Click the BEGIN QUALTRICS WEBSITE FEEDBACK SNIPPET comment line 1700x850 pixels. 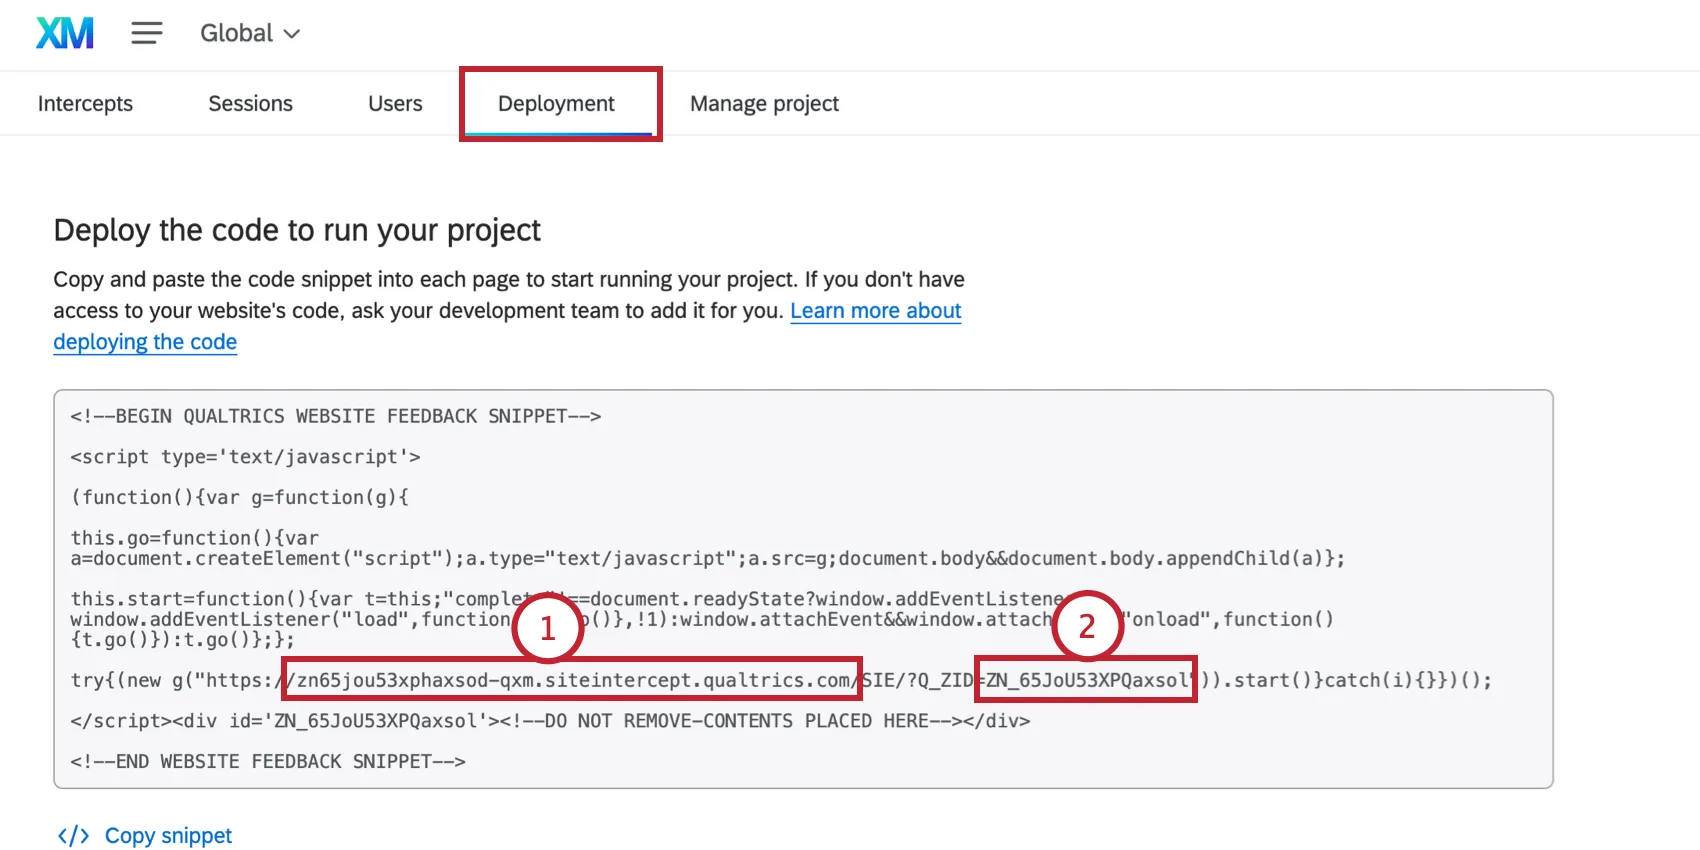(x=336, y=416)
